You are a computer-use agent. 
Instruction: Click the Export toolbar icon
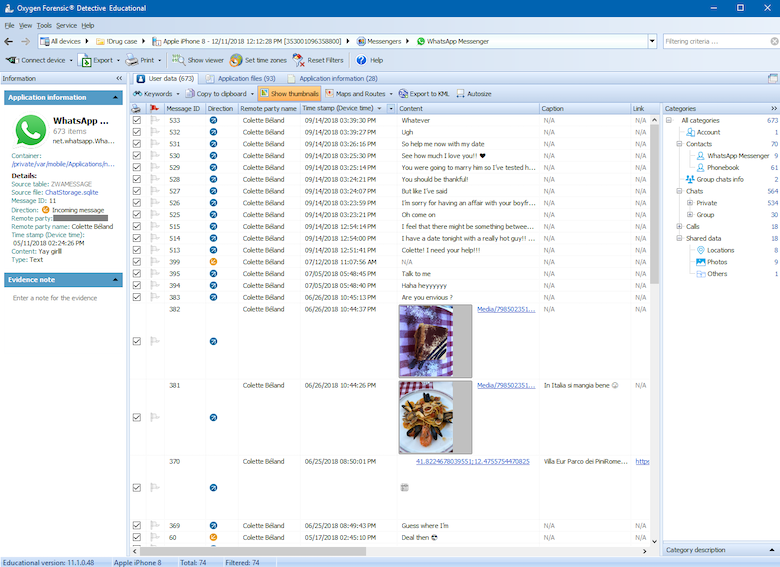[86, 60]
